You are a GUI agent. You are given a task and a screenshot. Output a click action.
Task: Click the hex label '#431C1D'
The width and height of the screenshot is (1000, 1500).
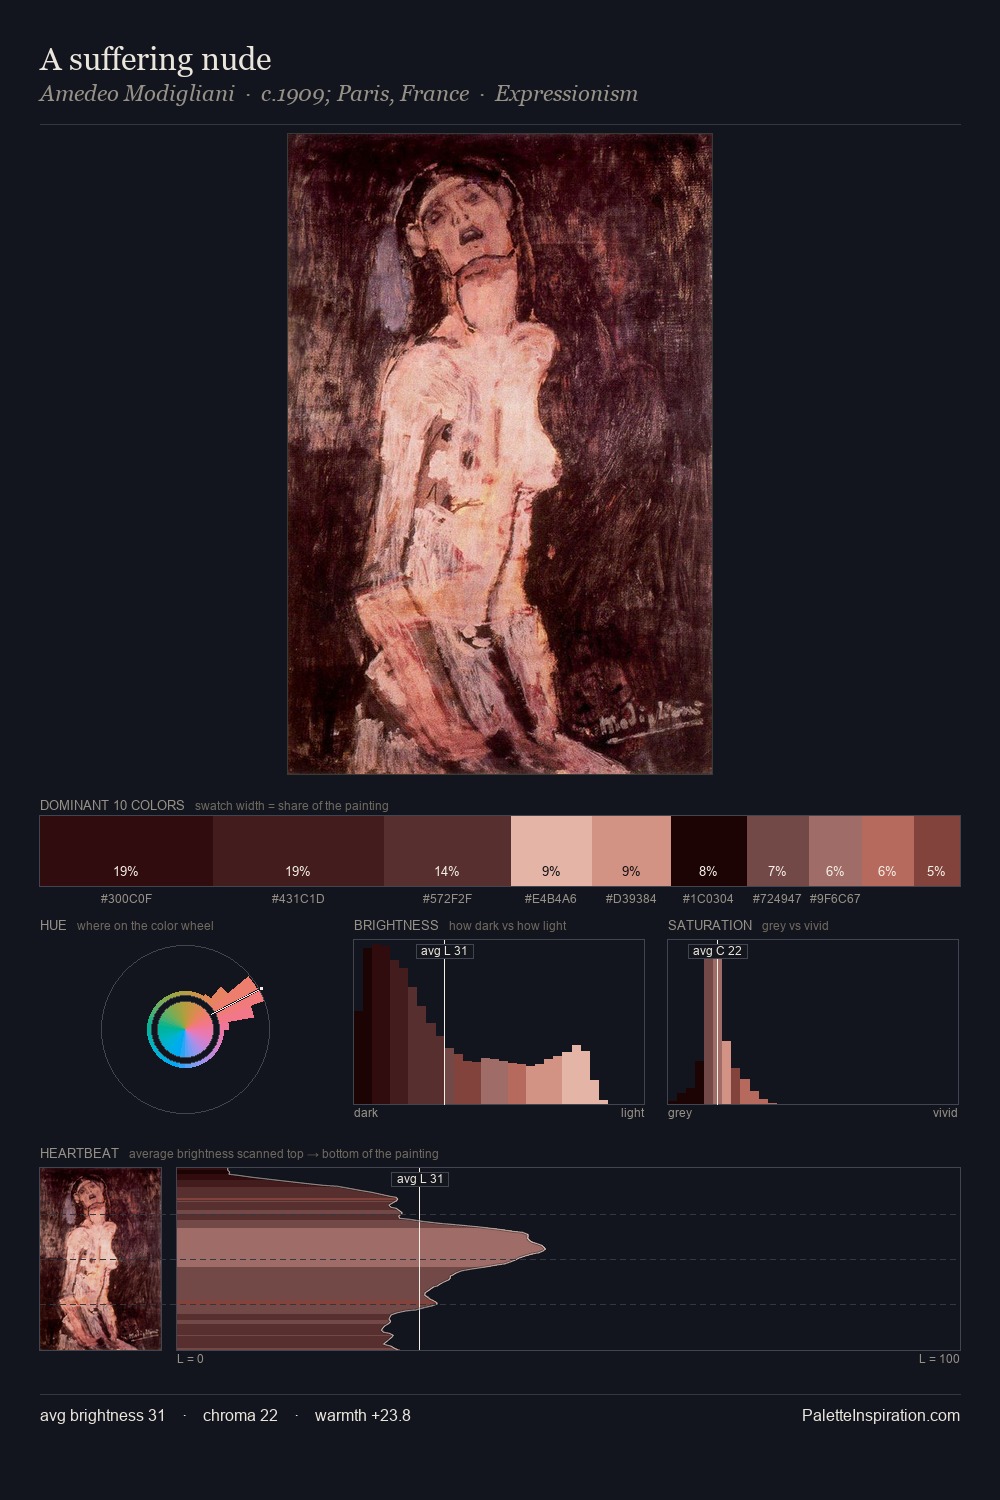click(298, 898)
